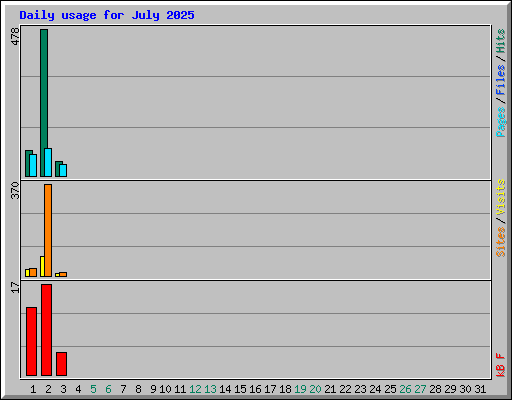Click day 18 on the x-axis
Viewport: 512px width, 400px height.
[x=285, y=389]
